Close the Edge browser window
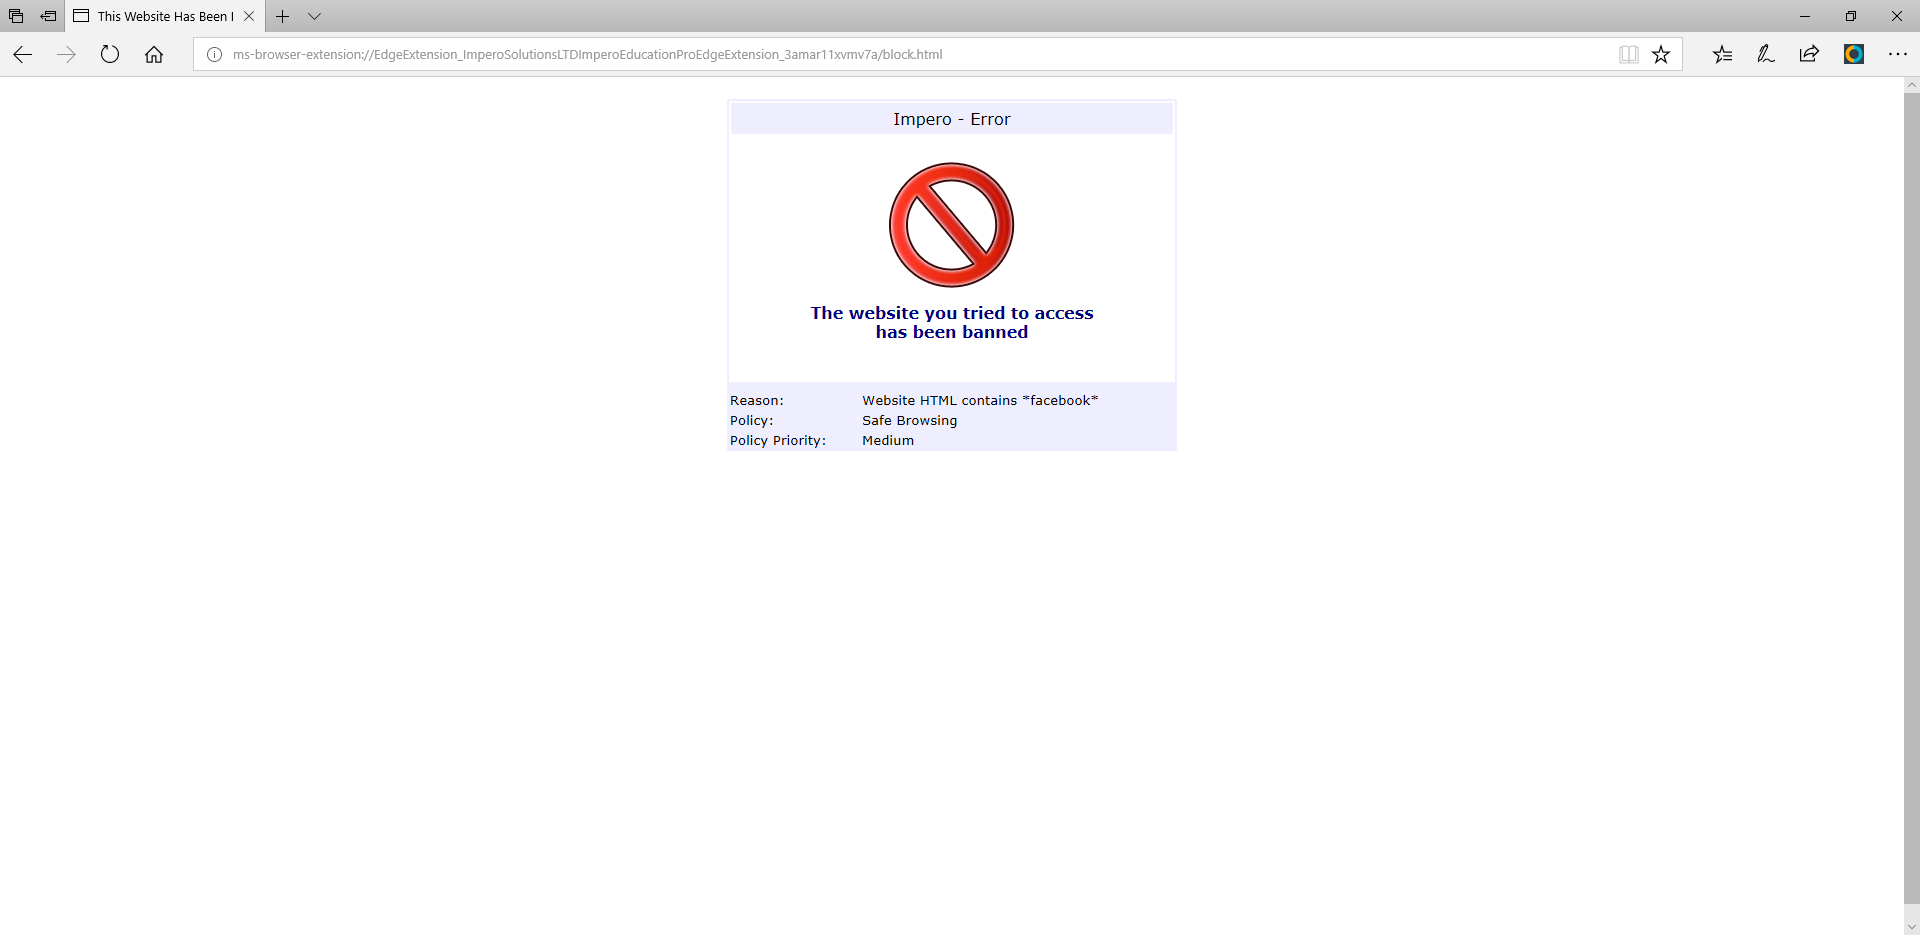This screenshot has height=935, width=1920. coord(1897,16)
